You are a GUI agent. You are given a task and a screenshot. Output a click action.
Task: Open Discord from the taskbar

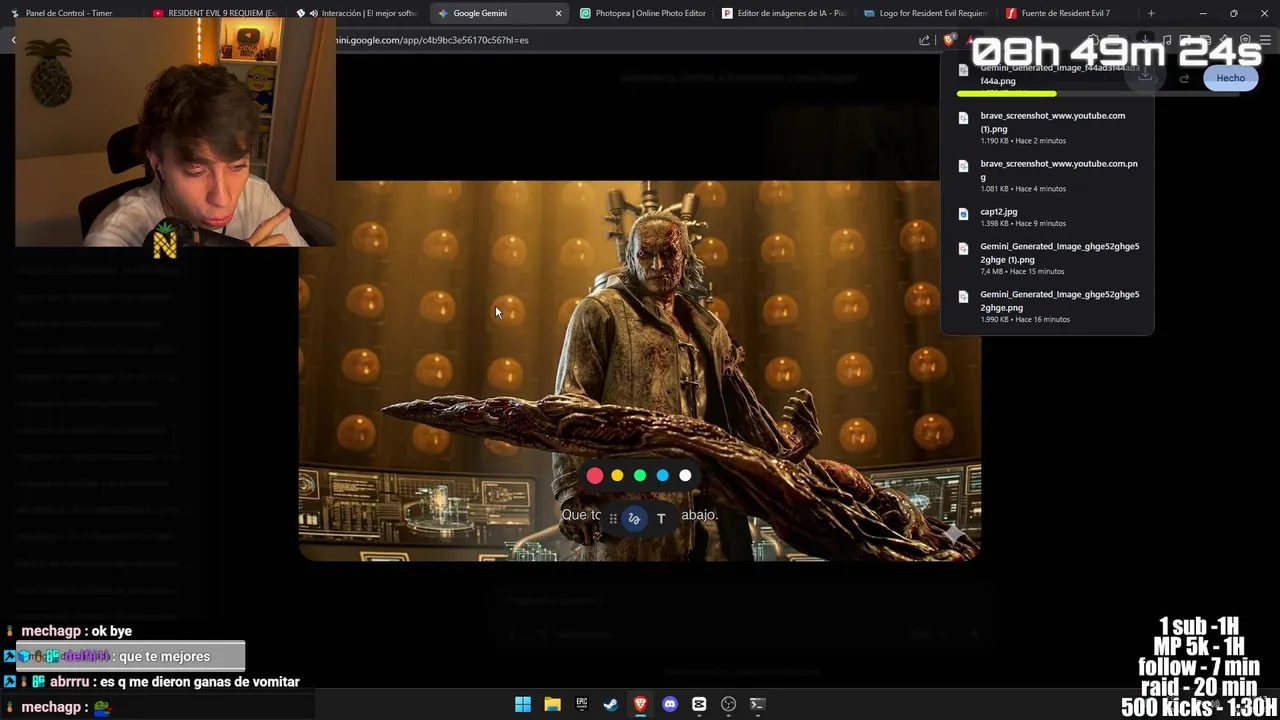[670, 704]
